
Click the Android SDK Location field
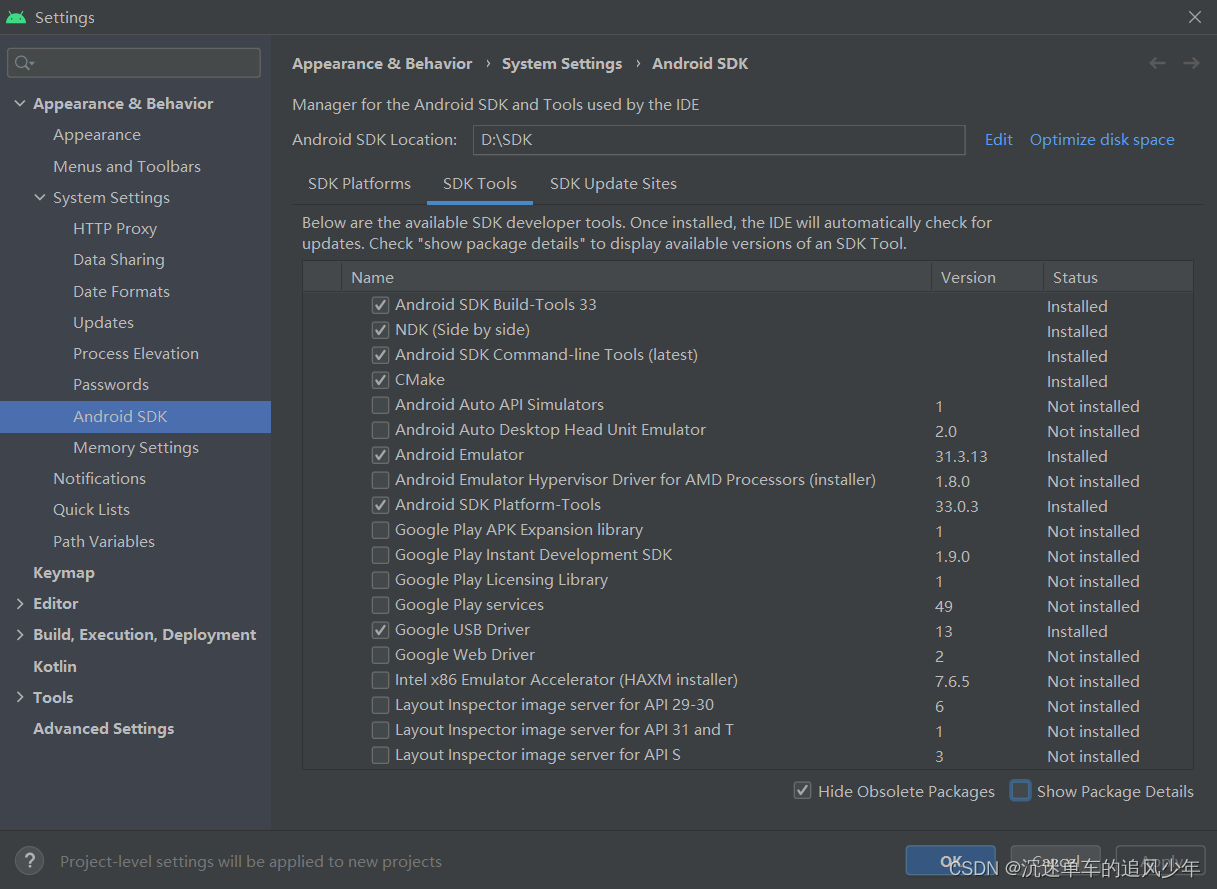tap(719, 140)
